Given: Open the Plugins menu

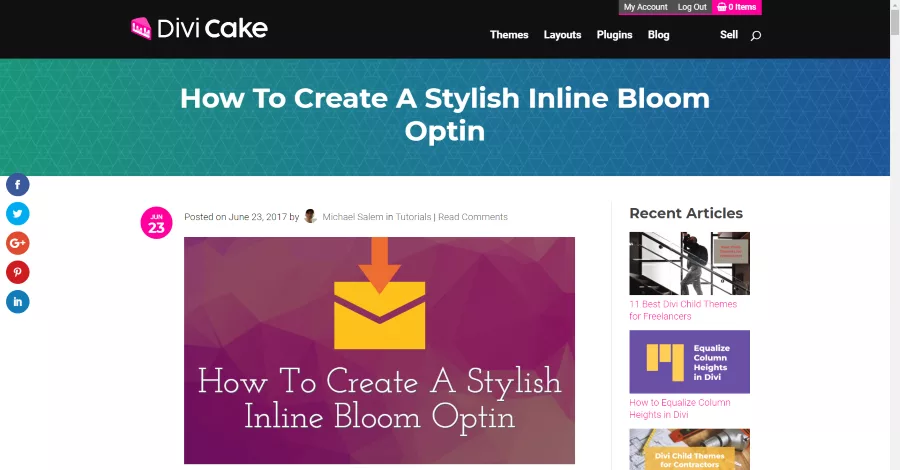Looking at the screenshot, I should pyautogui.click(x=614, y=35).
